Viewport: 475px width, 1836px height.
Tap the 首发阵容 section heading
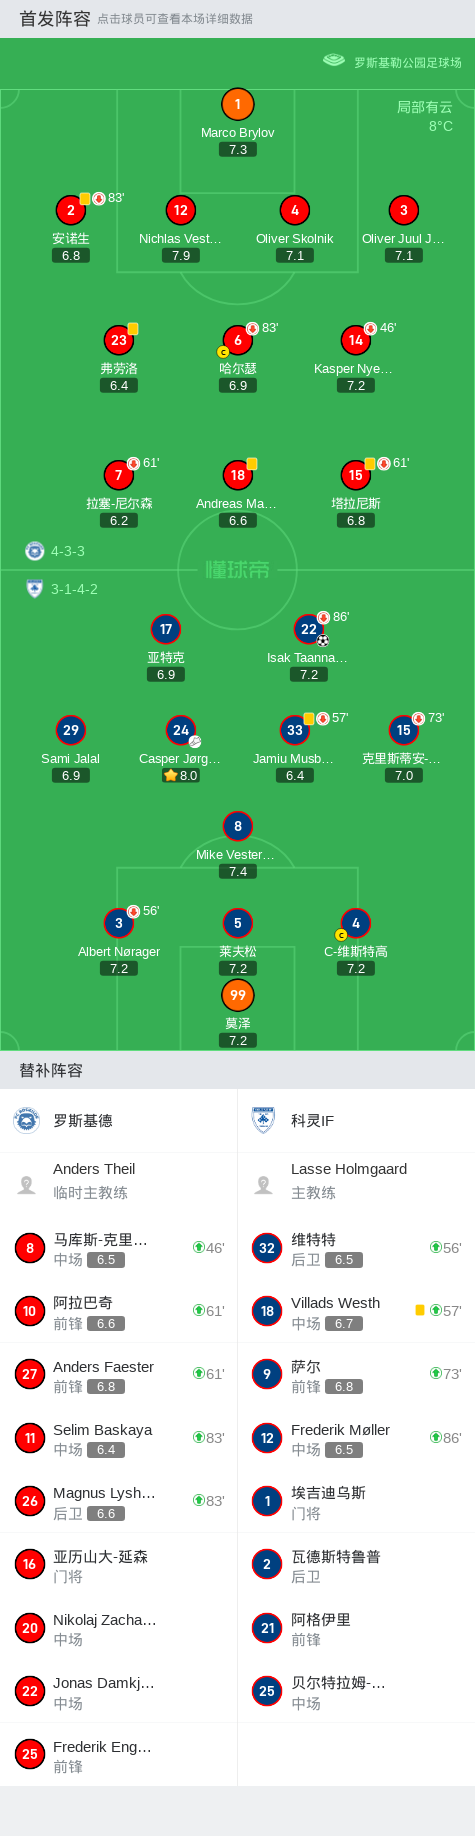tap(55, 18)
